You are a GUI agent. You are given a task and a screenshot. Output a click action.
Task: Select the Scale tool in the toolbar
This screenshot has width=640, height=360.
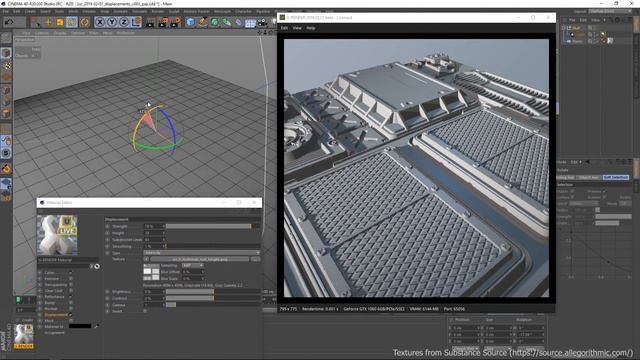60,22
